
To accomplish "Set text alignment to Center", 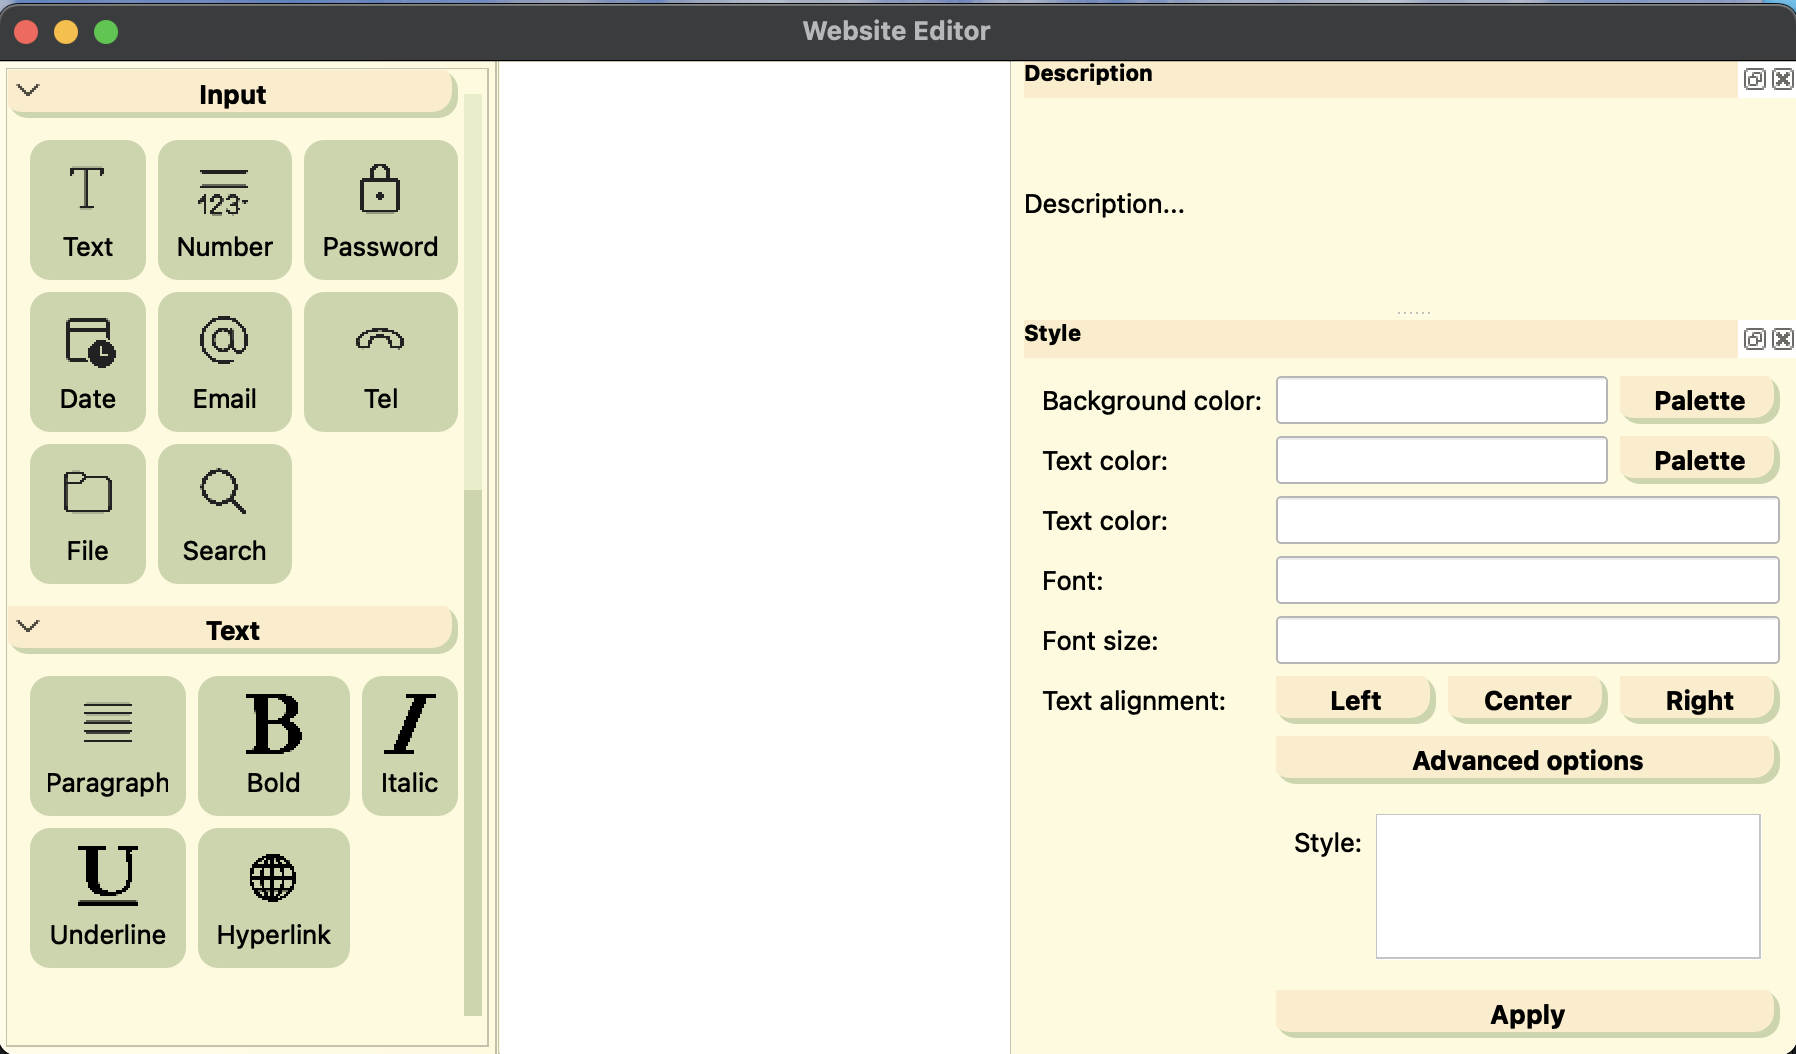I will (1526, 701).
